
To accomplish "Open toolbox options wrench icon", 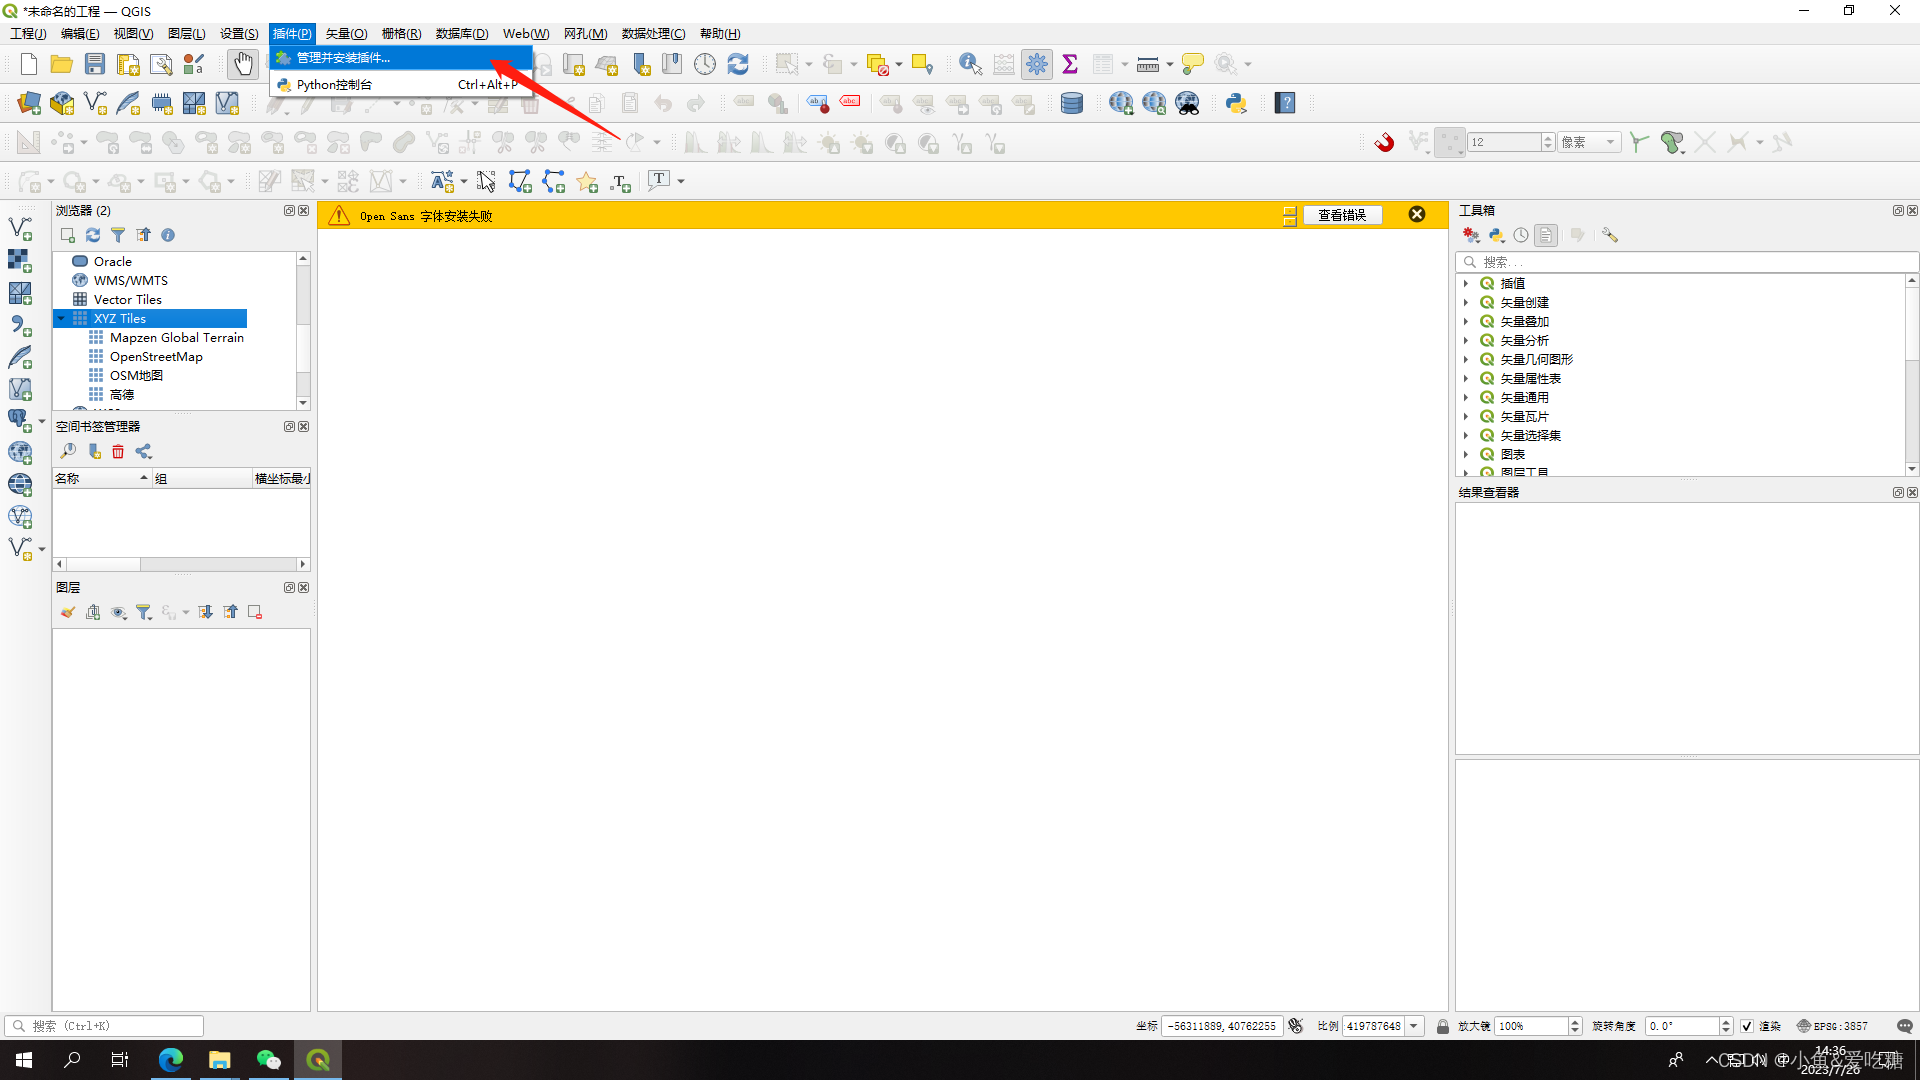I will pos(1610,235).
